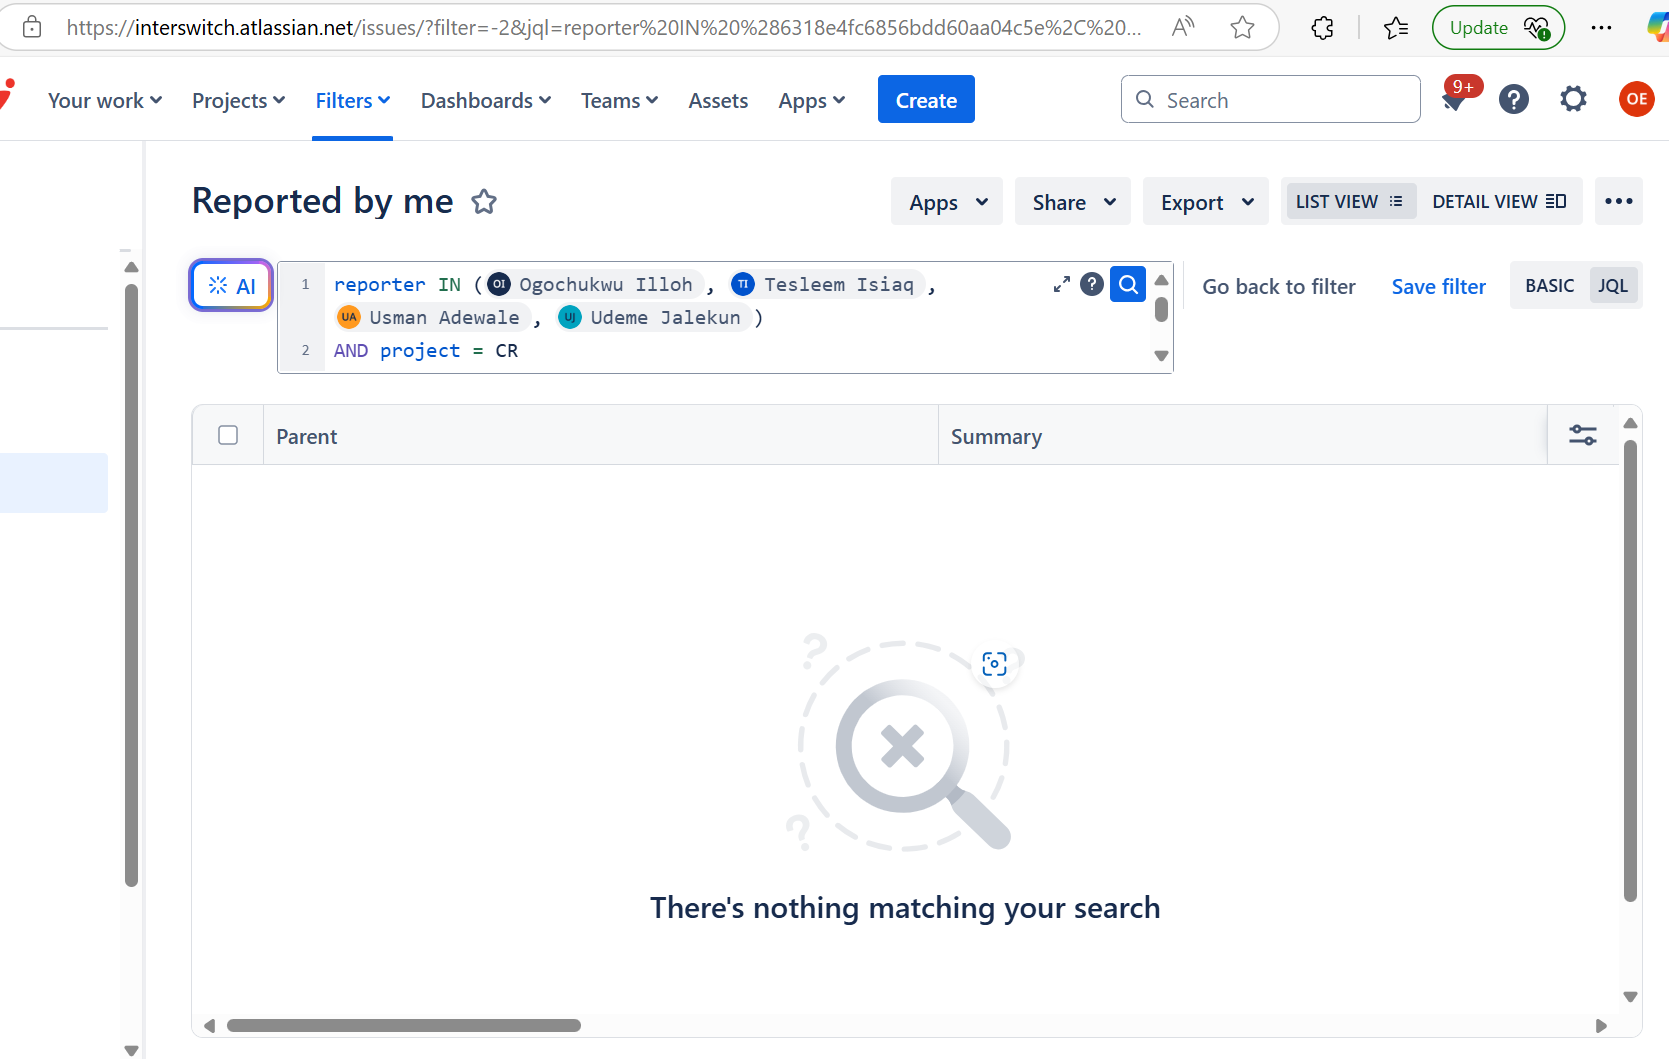Switch to BASIC search mode

[1549, 286]
